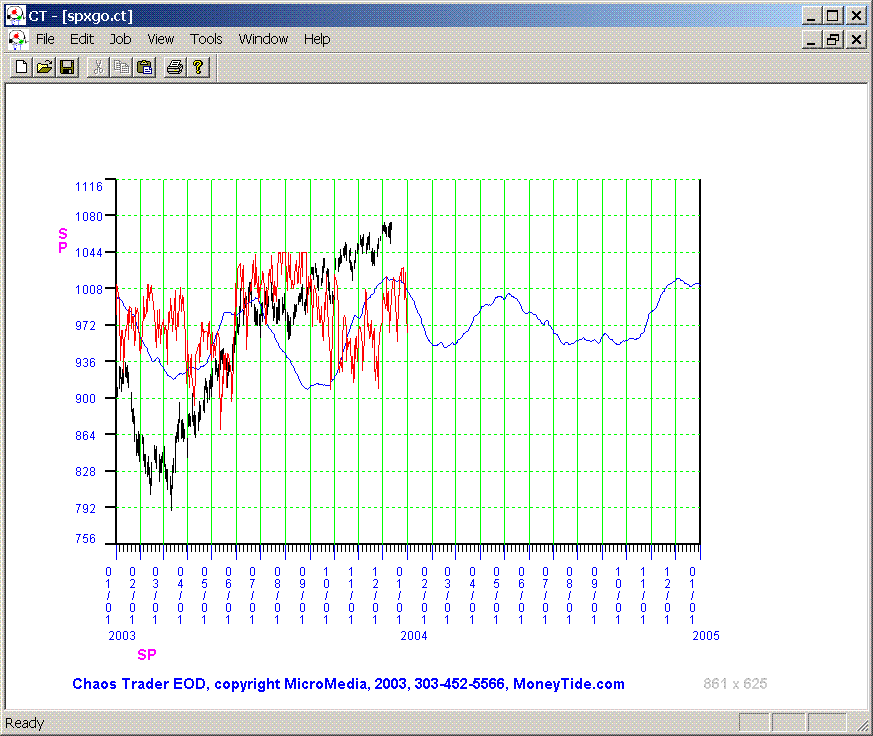The height and width of the screenshot is (736, 873).
Task: Open the Job menu
Action: tap(120, 39)
